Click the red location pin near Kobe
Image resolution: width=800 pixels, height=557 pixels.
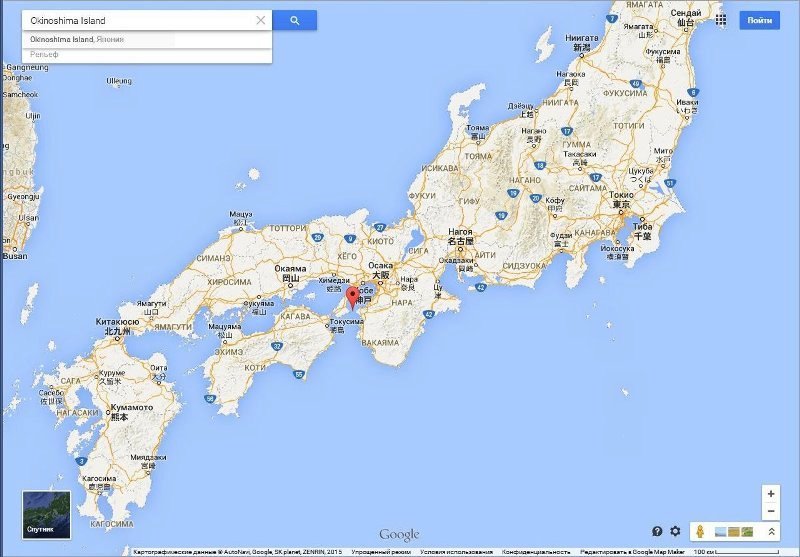click(x=353, y=297)
